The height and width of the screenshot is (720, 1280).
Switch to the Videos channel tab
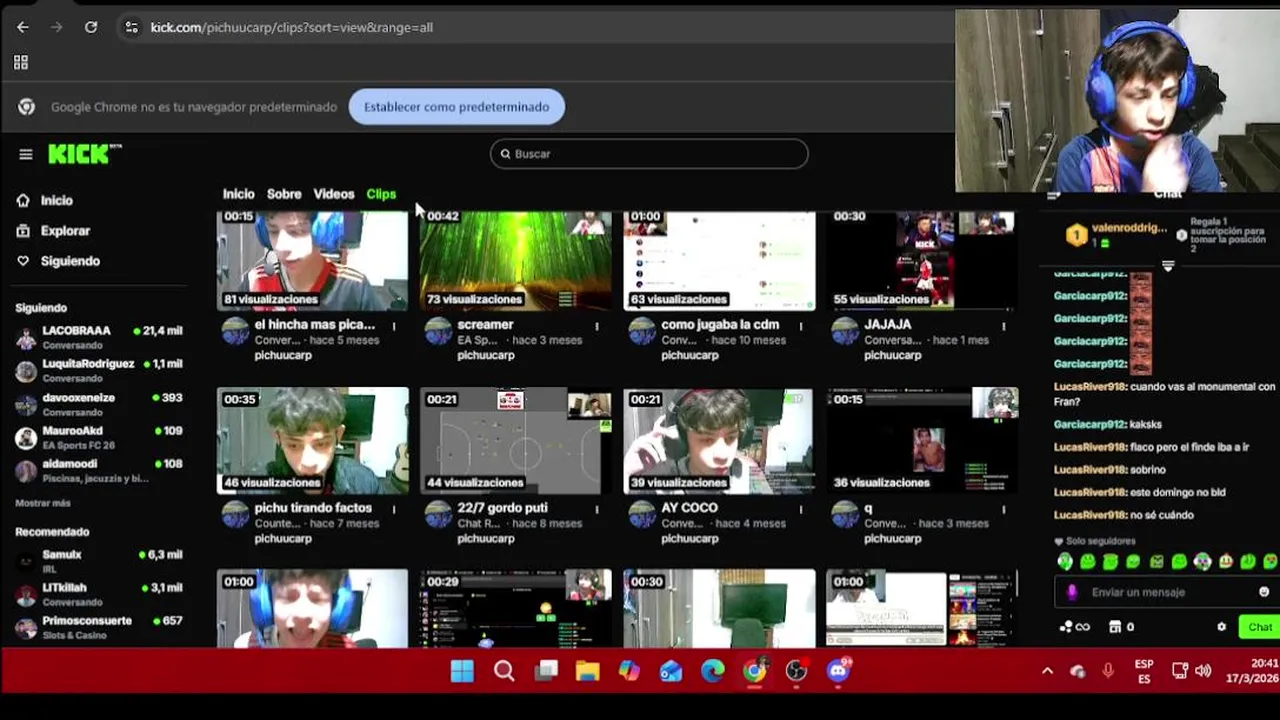(x=334, y=194)
